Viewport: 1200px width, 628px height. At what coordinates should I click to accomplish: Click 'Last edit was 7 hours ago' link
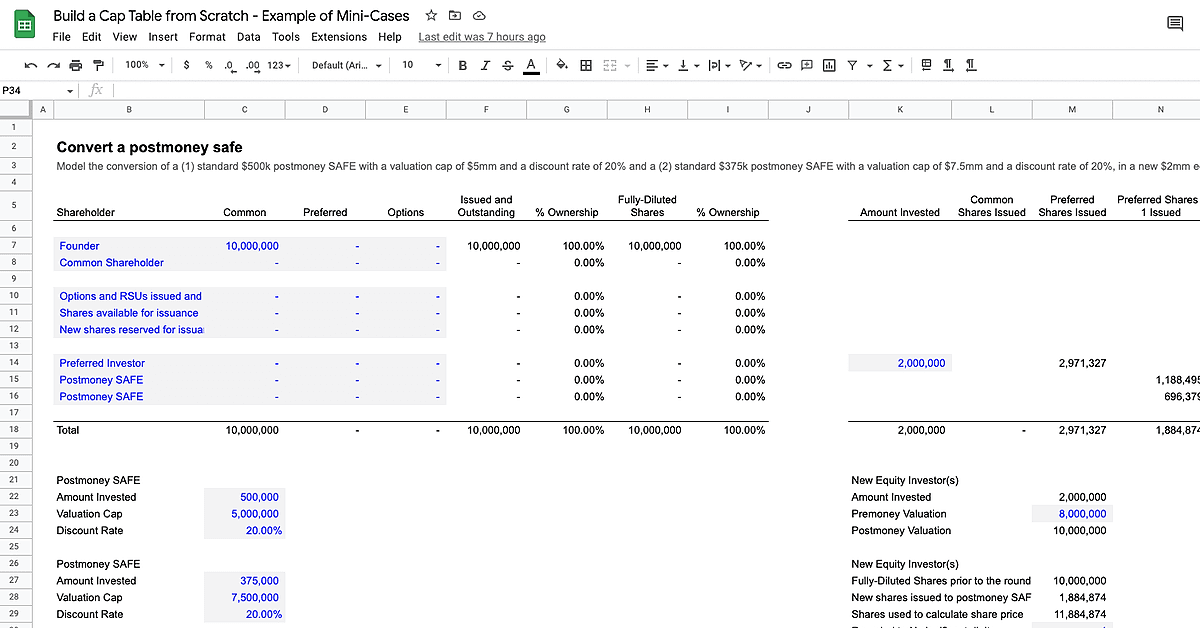click(482, 37)
